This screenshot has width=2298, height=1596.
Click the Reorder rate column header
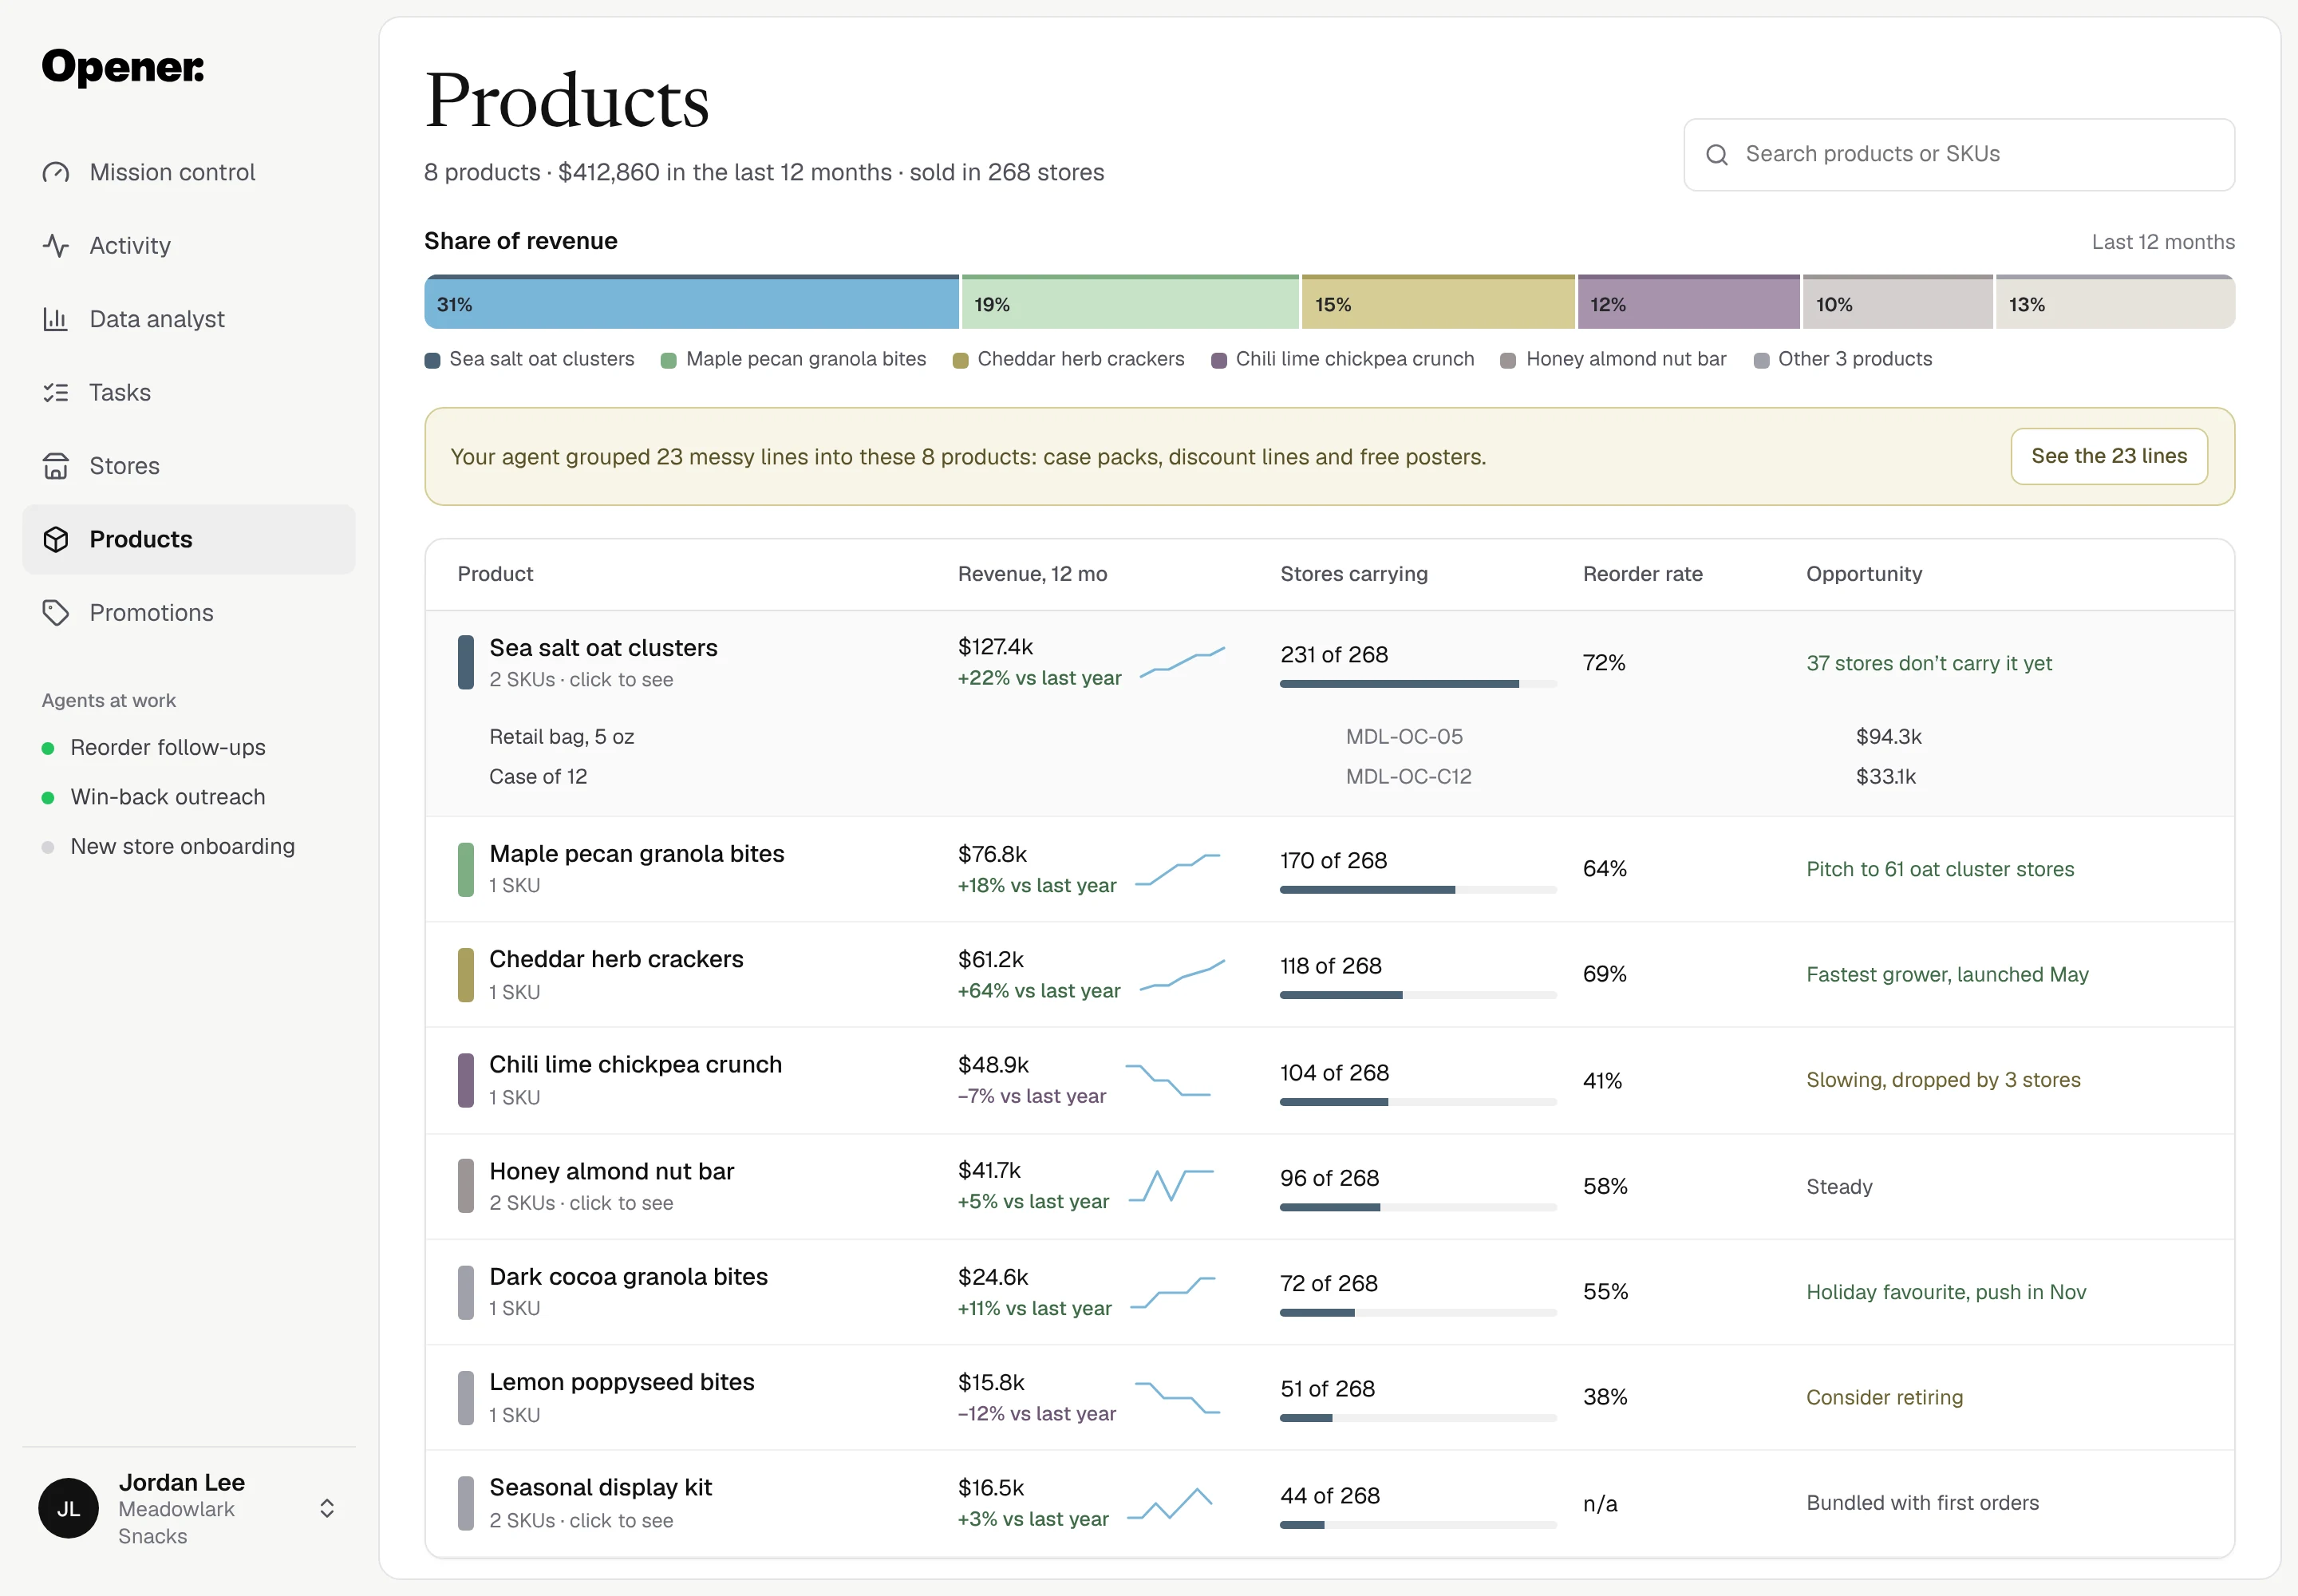(1642, 574)
